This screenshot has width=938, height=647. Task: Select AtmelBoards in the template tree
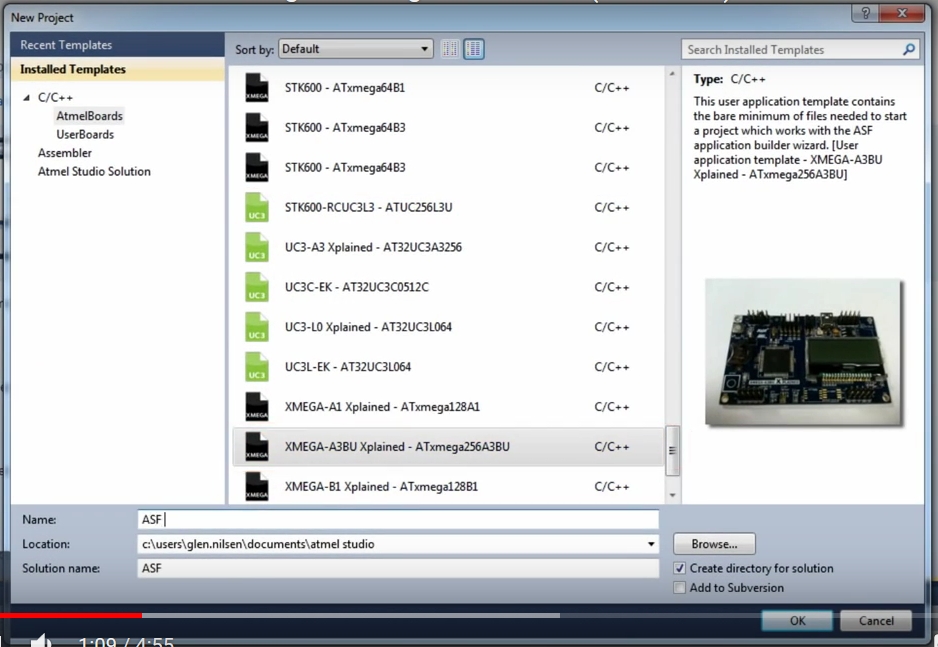(x=89, y=116)
